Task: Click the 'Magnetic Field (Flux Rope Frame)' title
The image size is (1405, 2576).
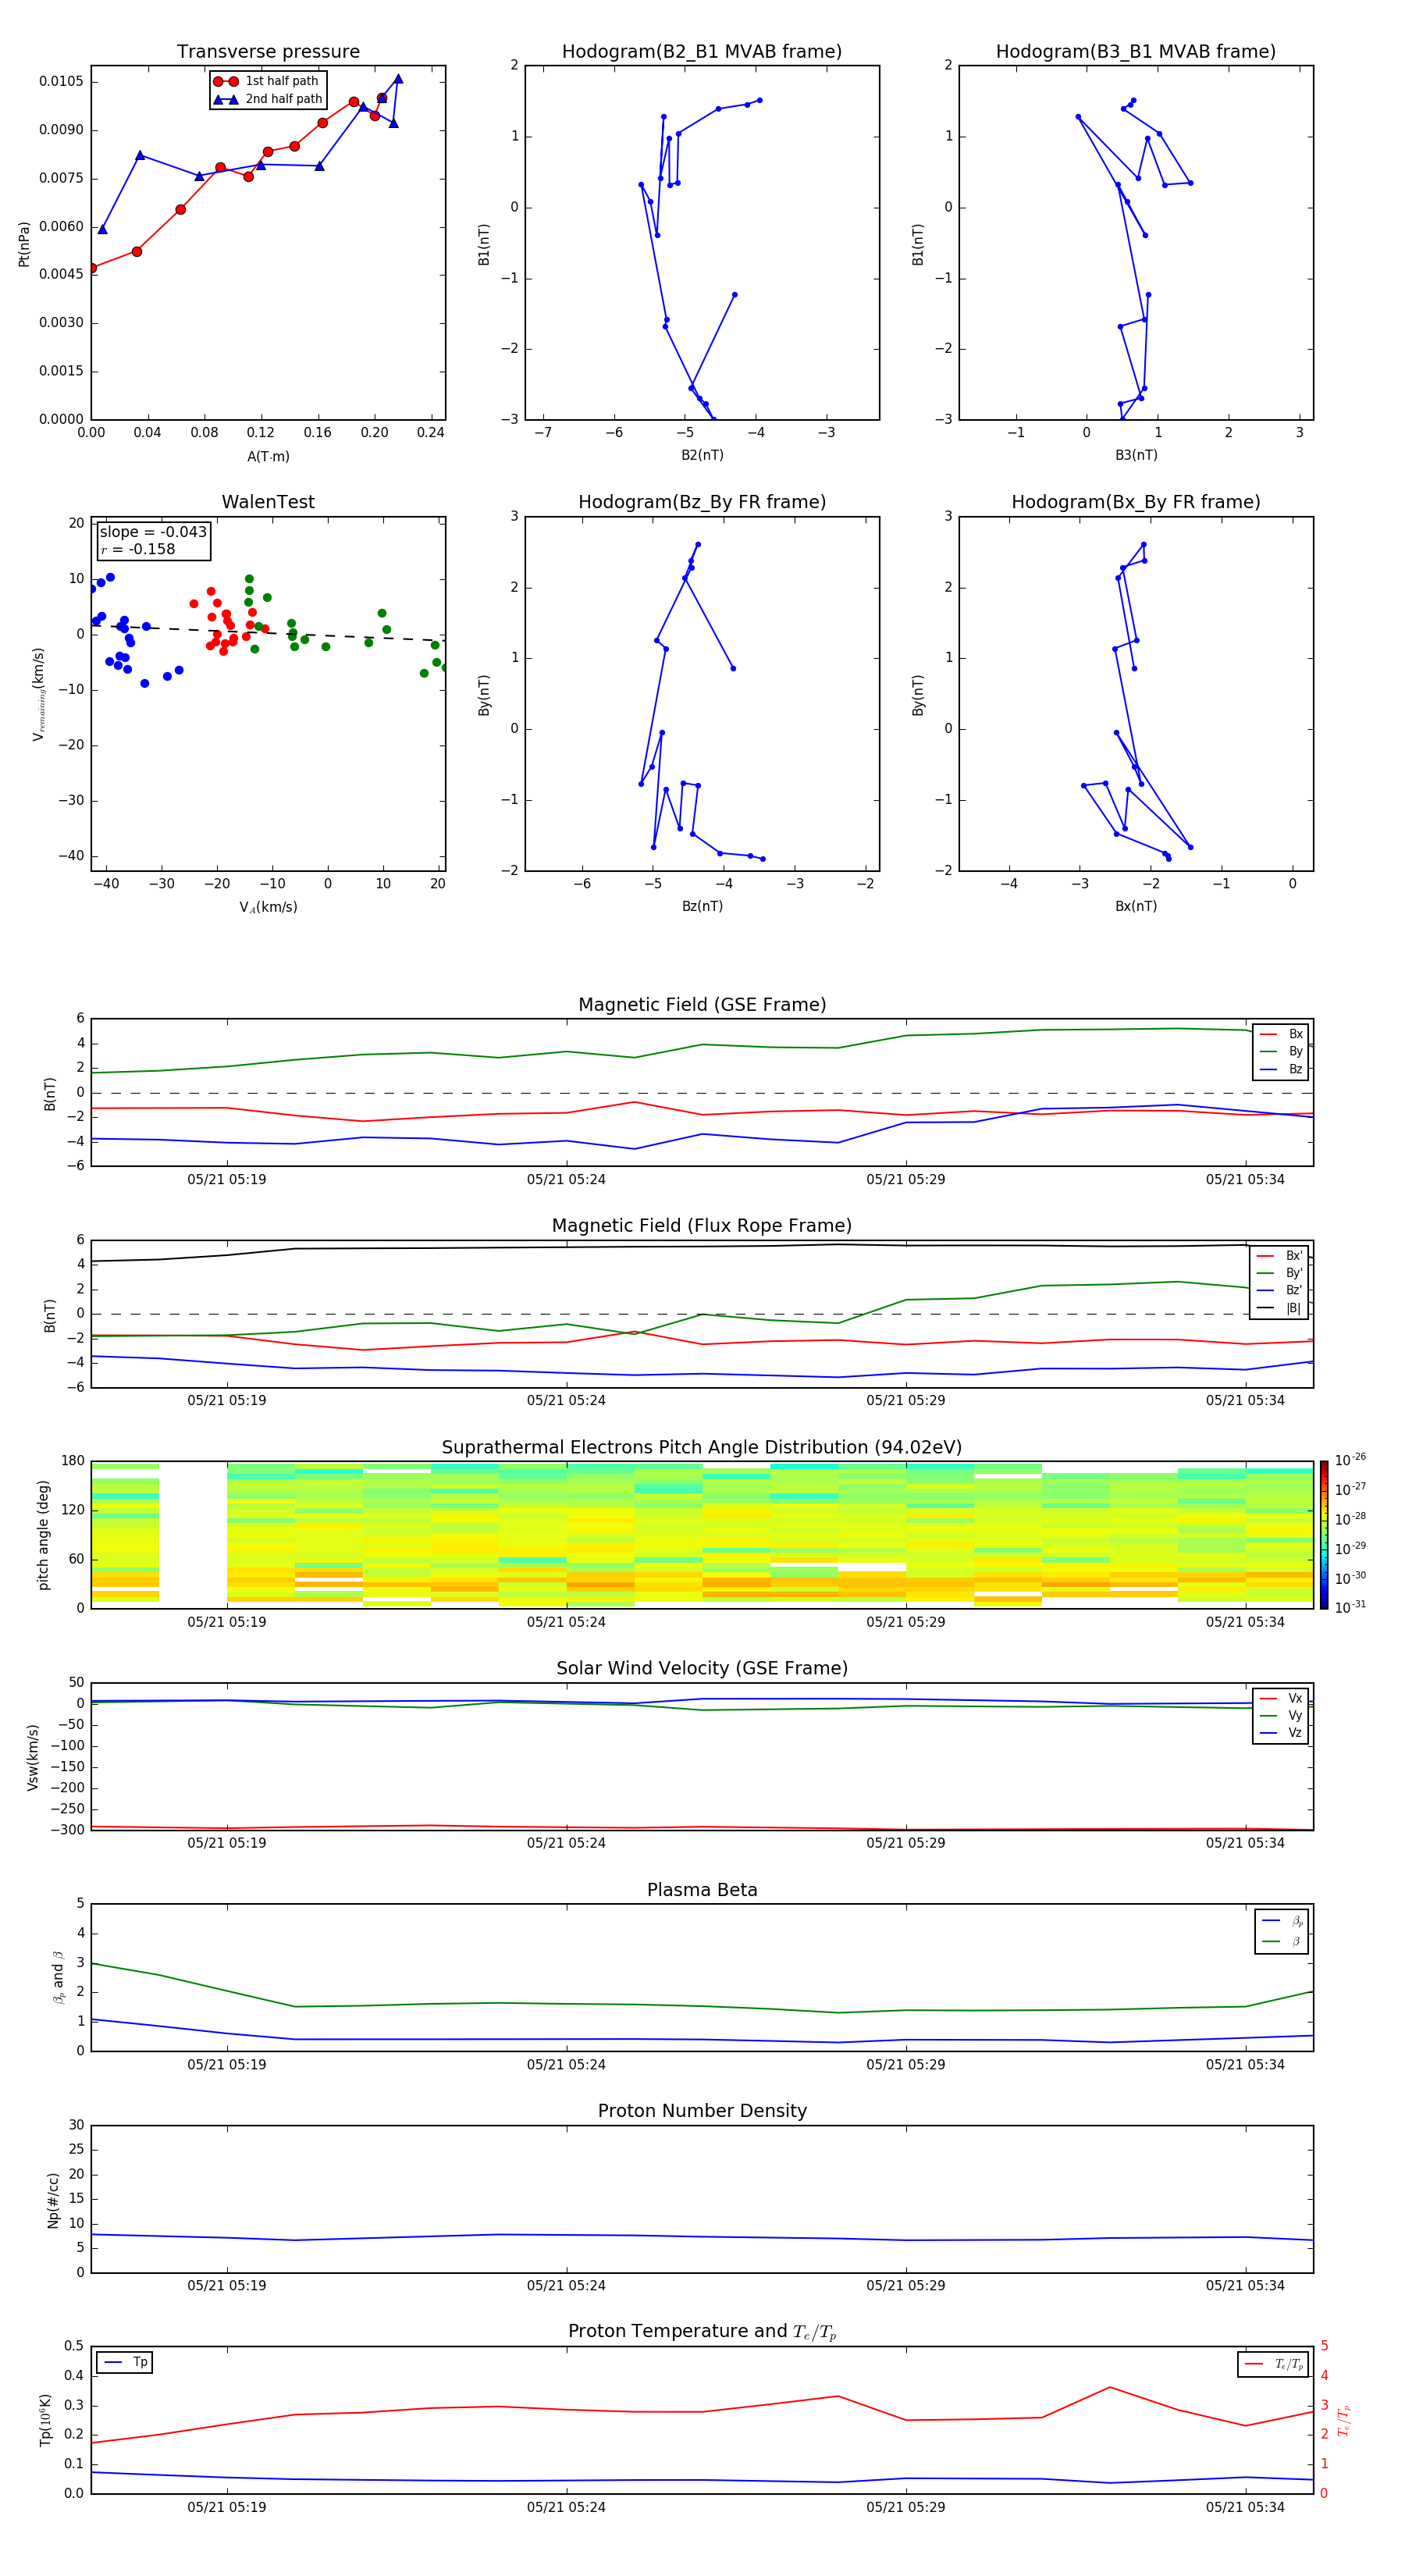Action: (x=702, y=1226)
